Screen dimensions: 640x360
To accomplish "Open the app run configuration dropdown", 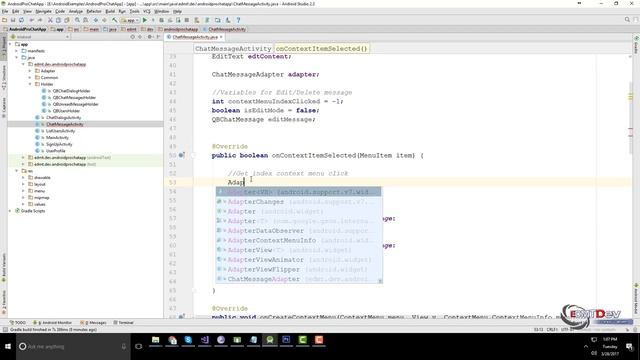I will coord(130,20).
